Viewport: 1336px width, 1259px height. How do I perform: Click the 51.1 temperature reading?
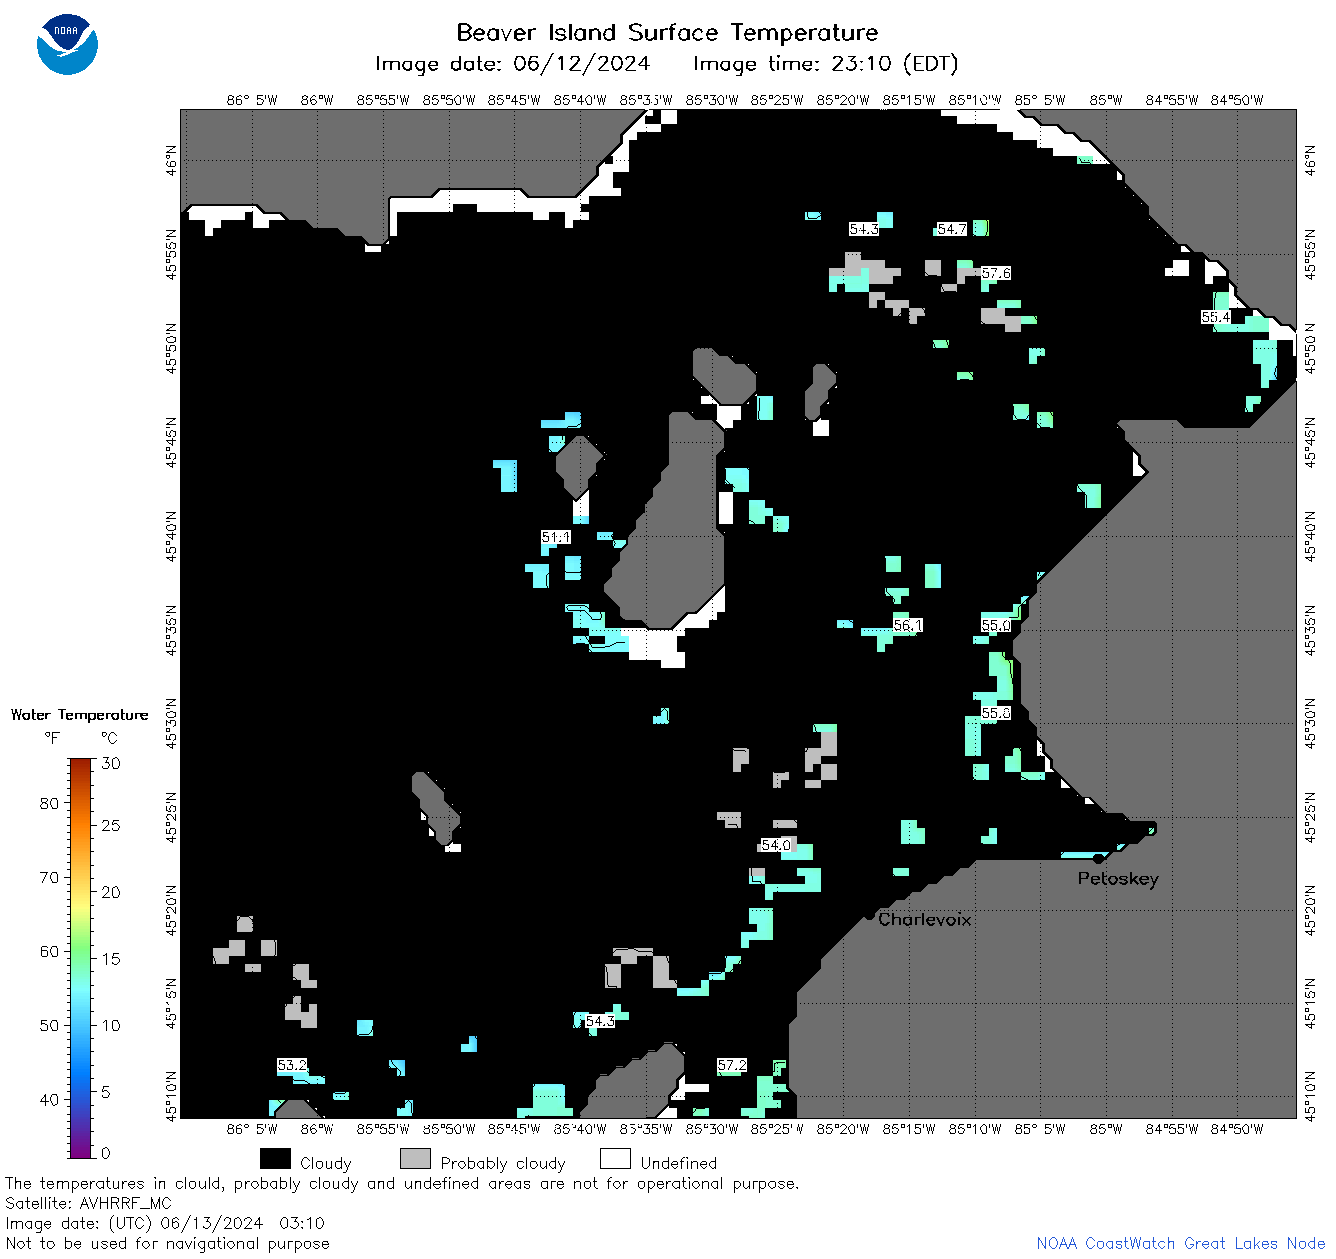[556, 537]
